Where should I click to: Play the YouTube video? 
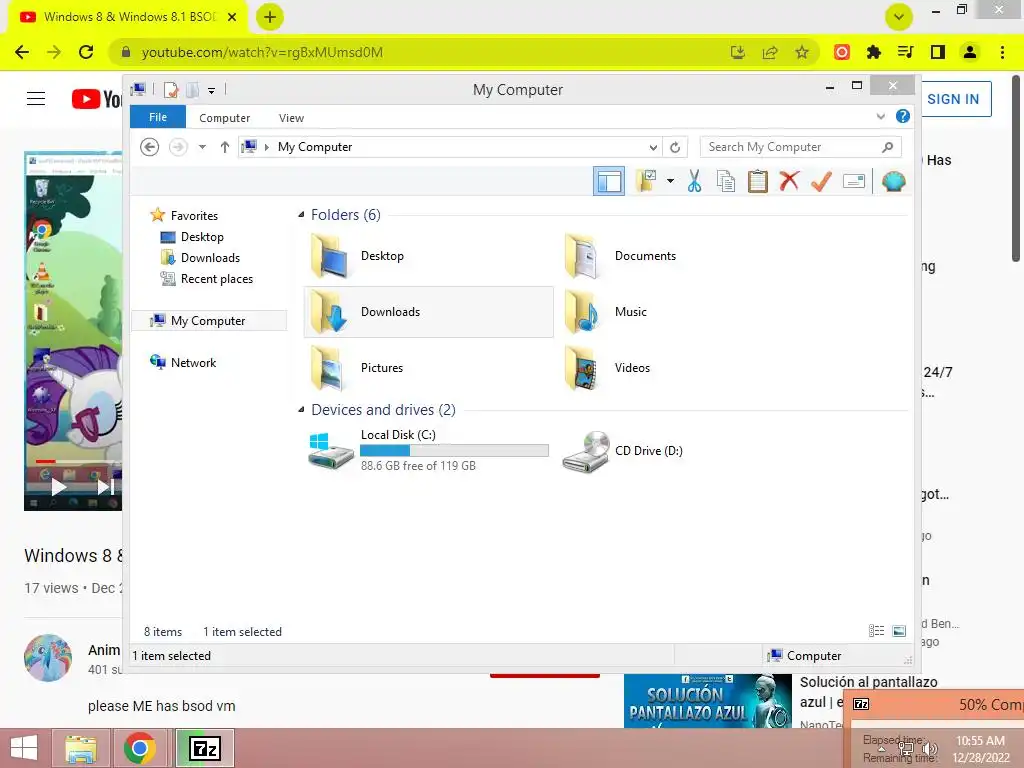[x=59, y=487]
